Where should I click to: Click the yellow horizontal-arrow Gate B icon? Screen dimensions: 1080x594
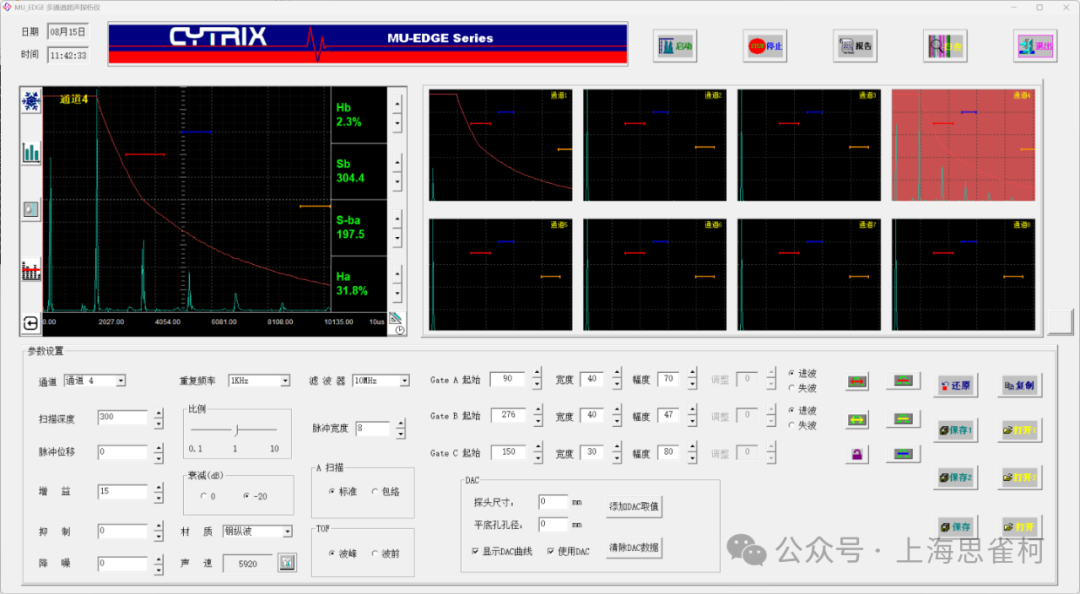[x=857, y=420]
